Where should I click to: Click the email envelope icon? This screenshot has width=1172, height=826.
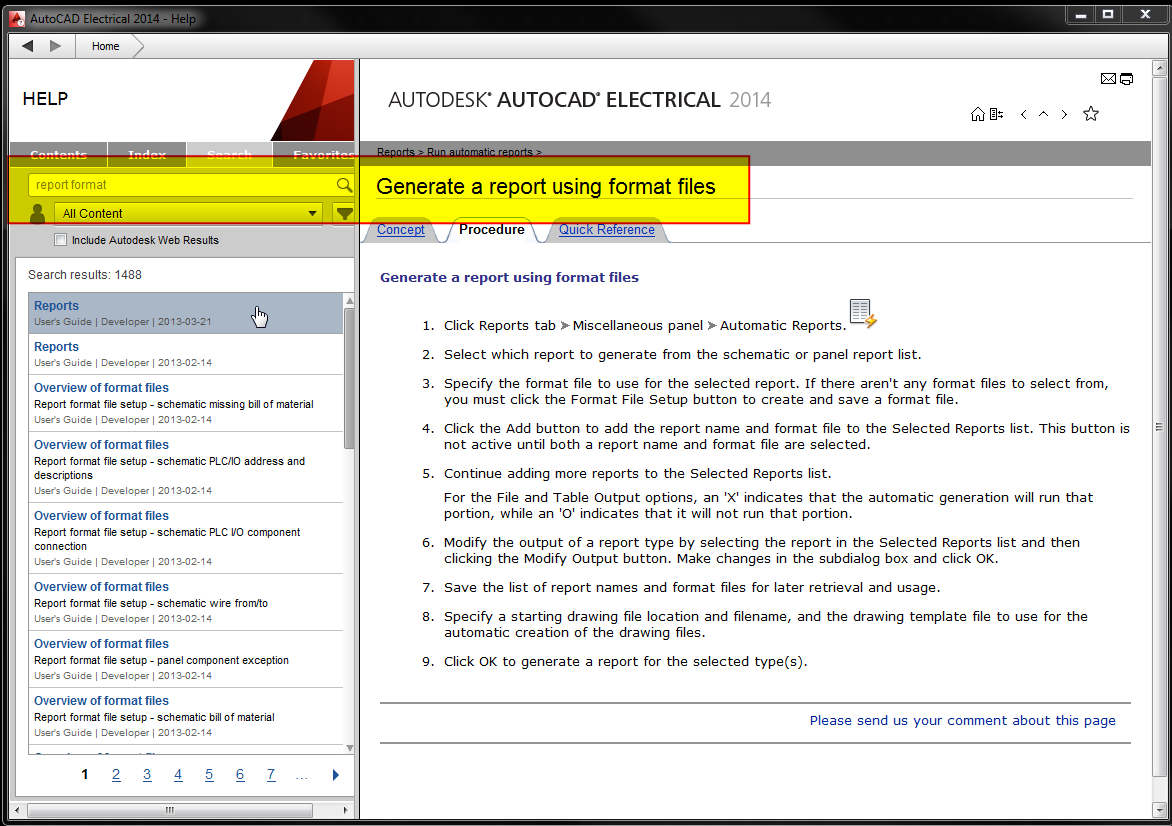coord(1108,78)
